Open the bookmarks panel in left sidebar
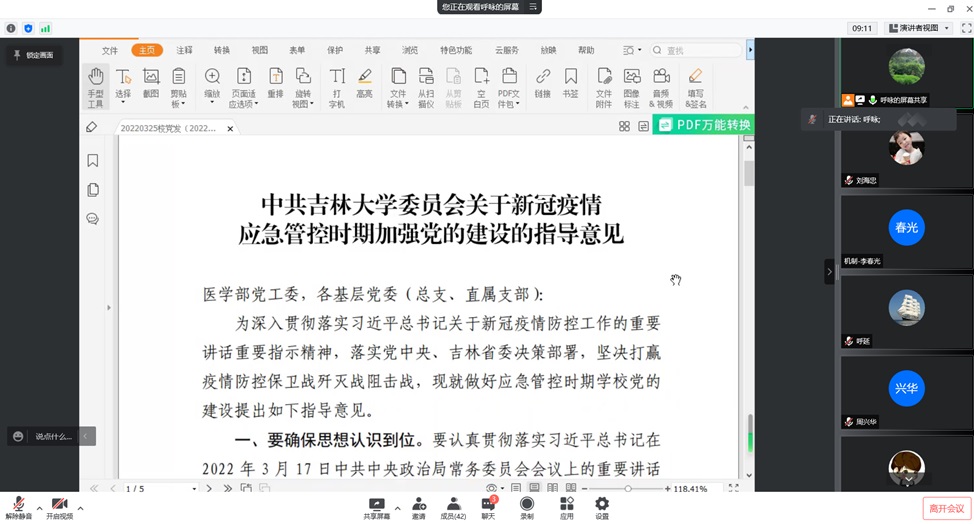 click(93, 160)
